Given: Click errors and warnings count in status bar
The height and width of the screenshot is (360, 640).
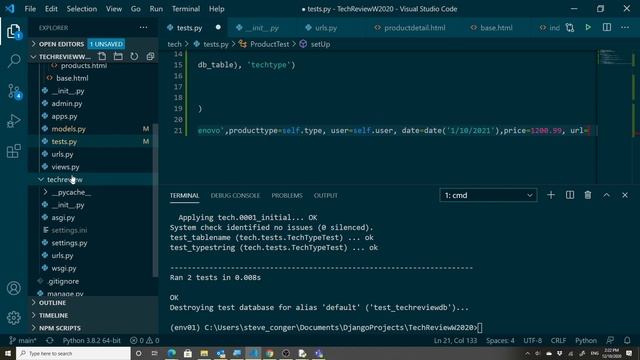Looking at the screenshot, I should [144, 340].
